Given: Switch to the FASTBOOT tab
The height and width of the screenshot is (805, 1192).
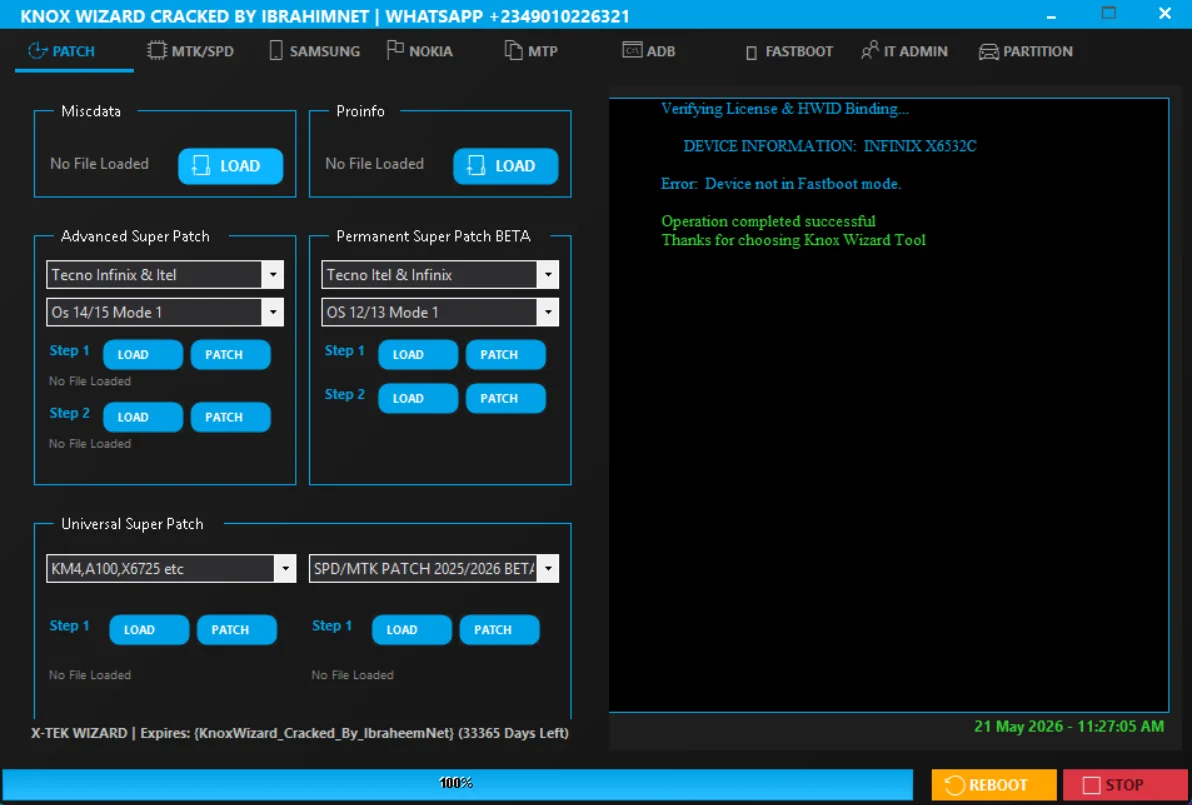Looking at the screenshot, I should pyautogui.click(x=789, y=52).
